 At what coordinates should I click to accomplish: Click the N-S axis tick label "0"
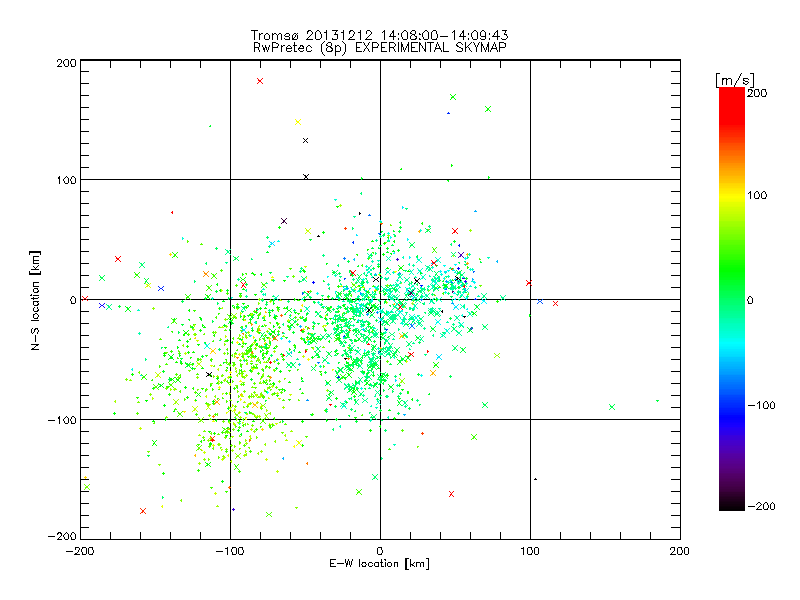73,300
